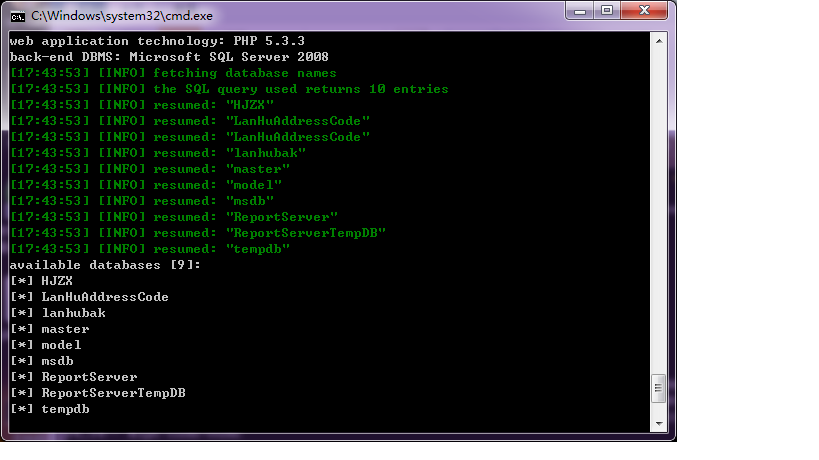Click the ReportServer database list entry
Viewport: 819px width, 460px height.
coord(74,377)
